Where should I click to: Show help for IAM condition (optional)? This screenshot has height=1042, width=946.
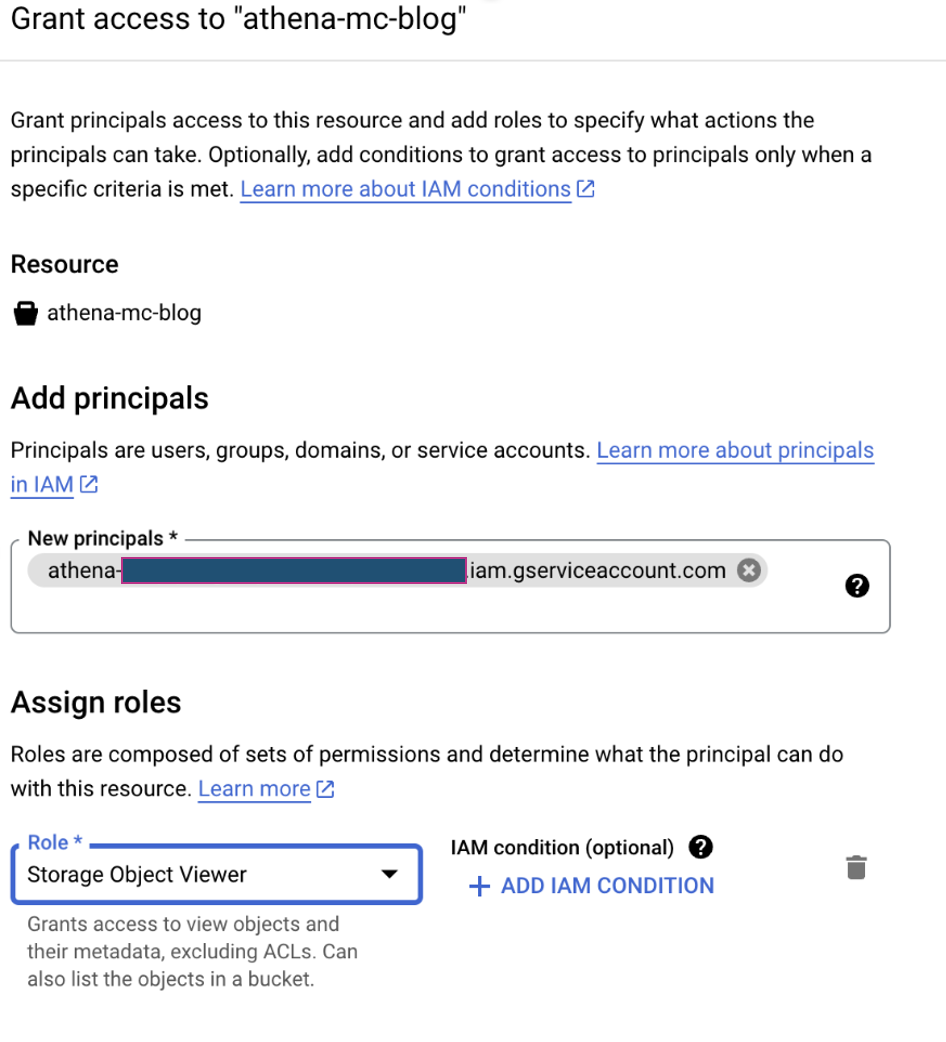pos(702,848)
